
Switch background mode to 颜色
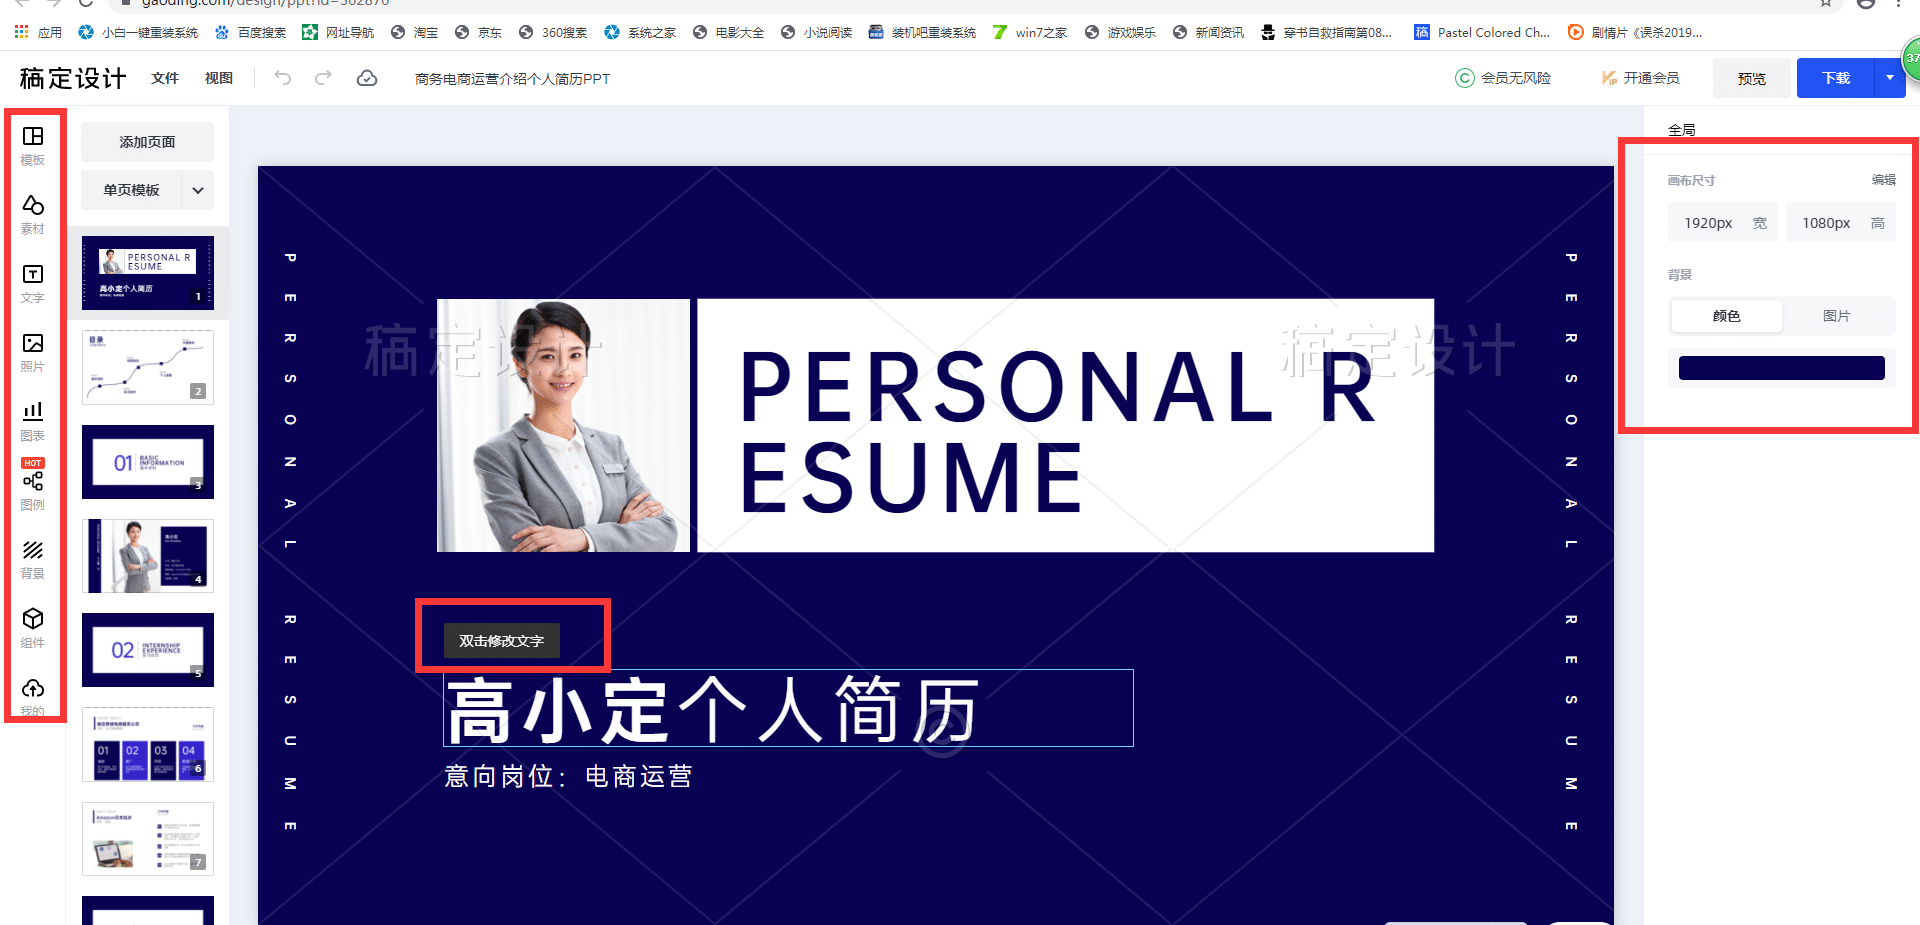(x=1726, y=316)
